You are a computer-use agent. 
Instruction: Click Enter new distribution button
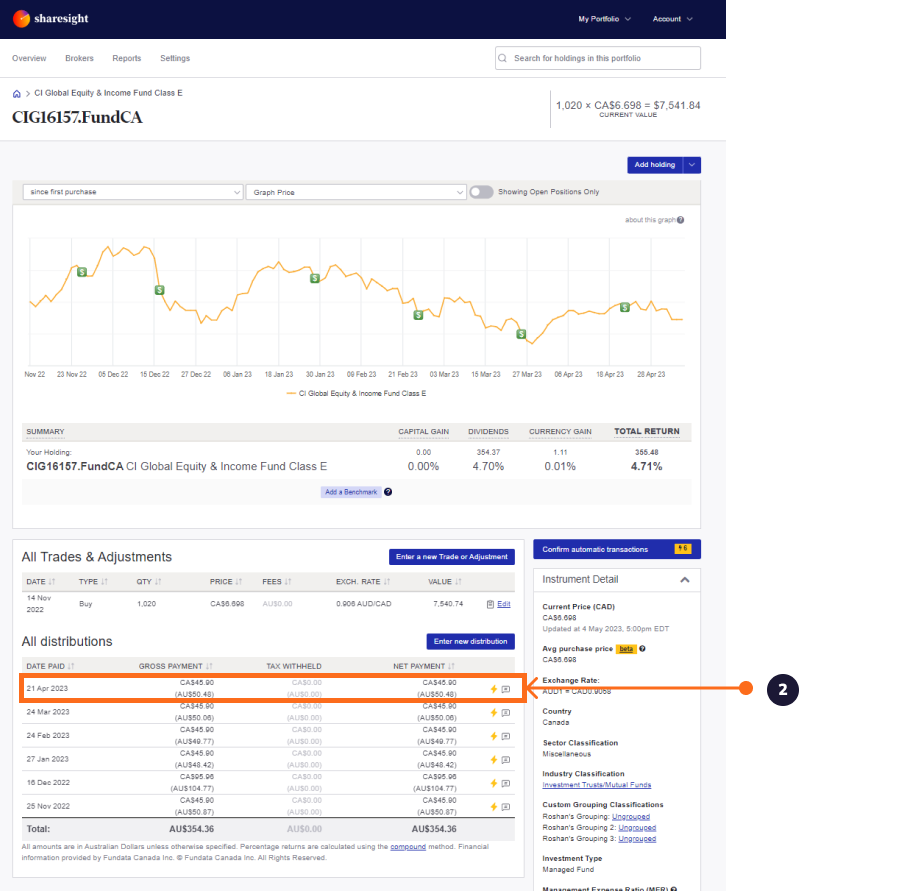[x=470, y=641]
